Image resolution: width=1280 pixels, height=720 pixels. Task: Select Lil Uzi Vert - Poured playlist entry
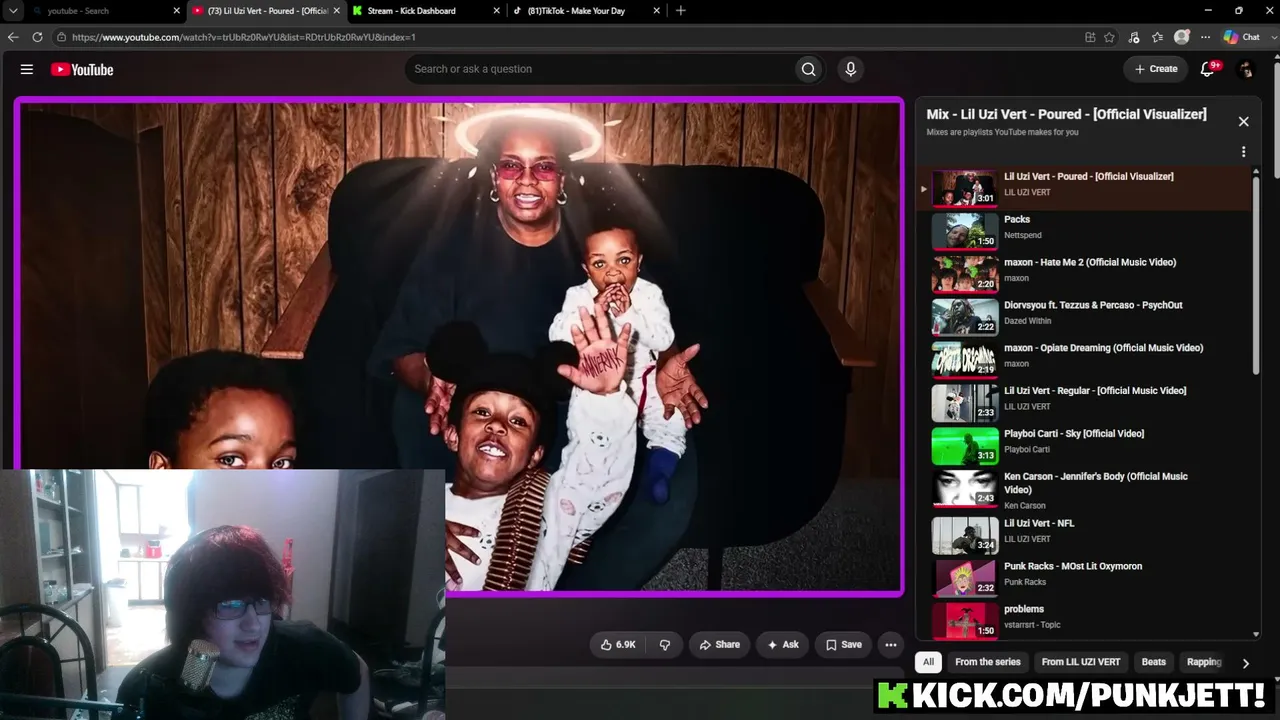[x=1084, y=187]
